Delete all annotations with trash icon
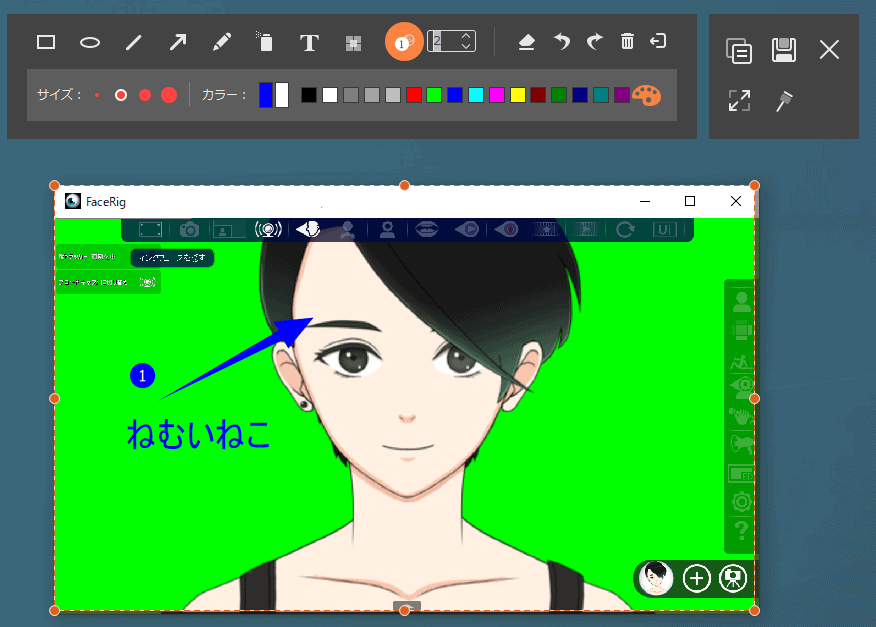This screenshot has height=627, width=876. point(627,42)
